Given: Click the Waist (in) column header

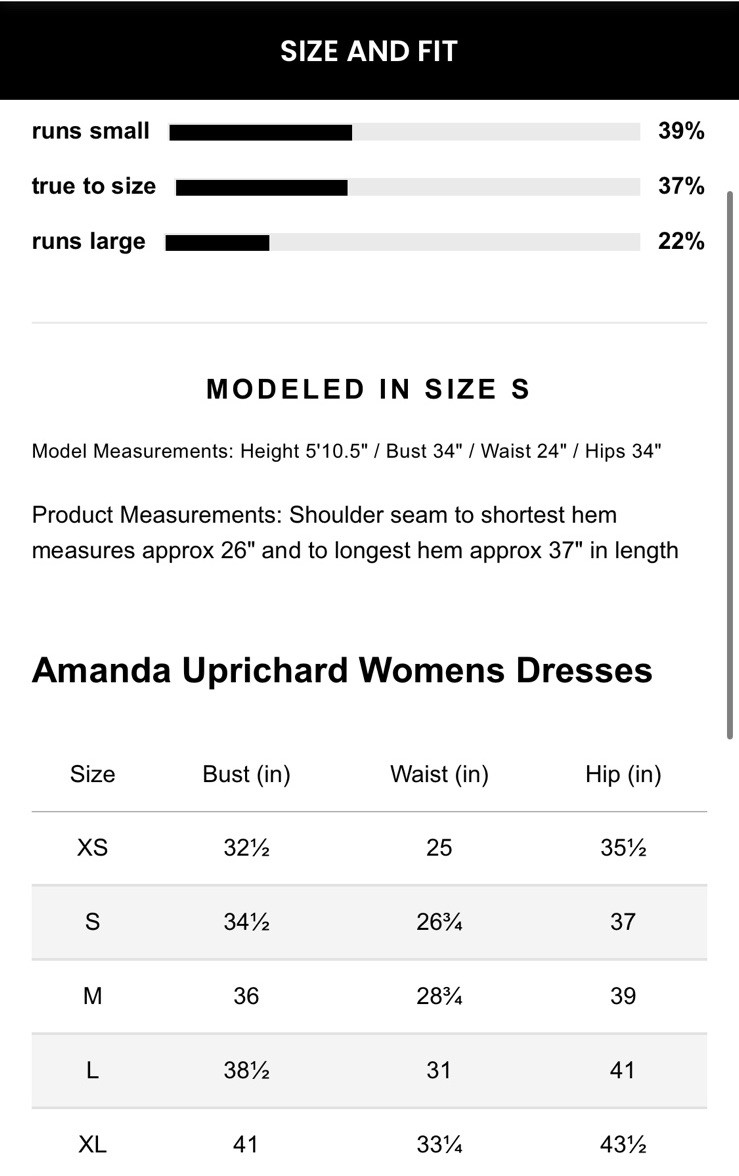Looking at the screenshot, I should [439, 774].
